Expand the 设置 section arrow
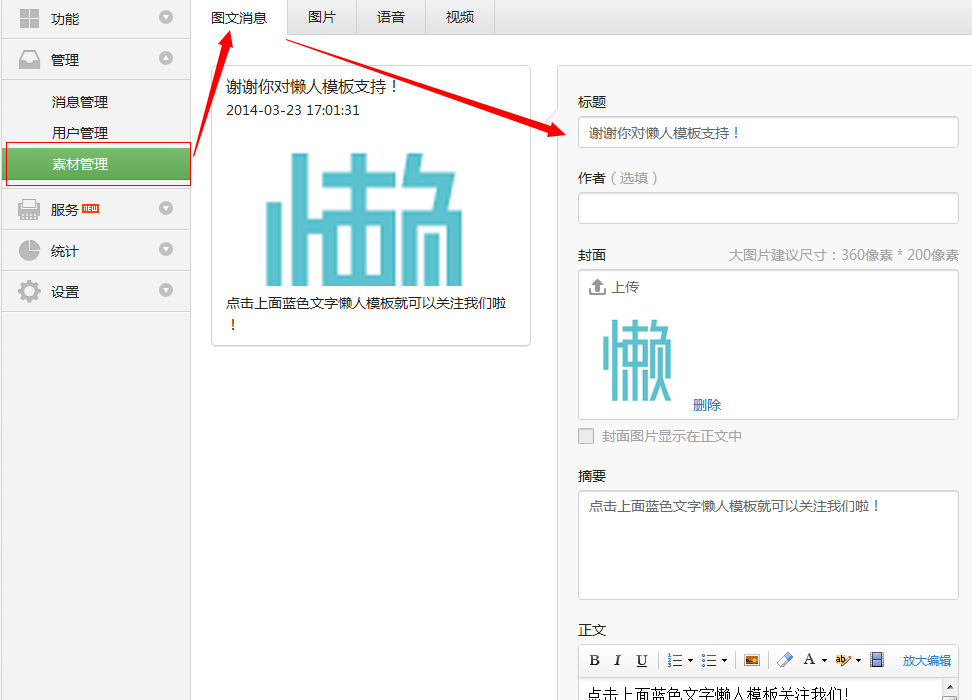 coord(166,290)
